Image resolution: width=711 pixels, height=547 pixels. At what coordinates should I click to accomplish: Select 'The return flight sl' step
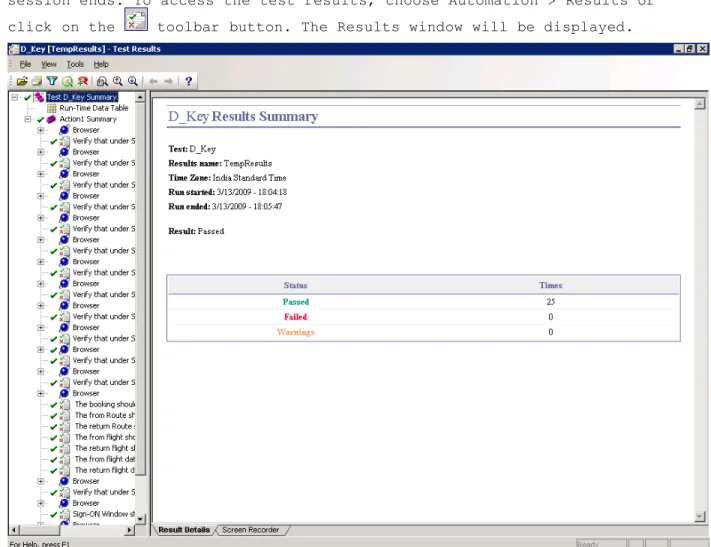[x=105, y=448]
